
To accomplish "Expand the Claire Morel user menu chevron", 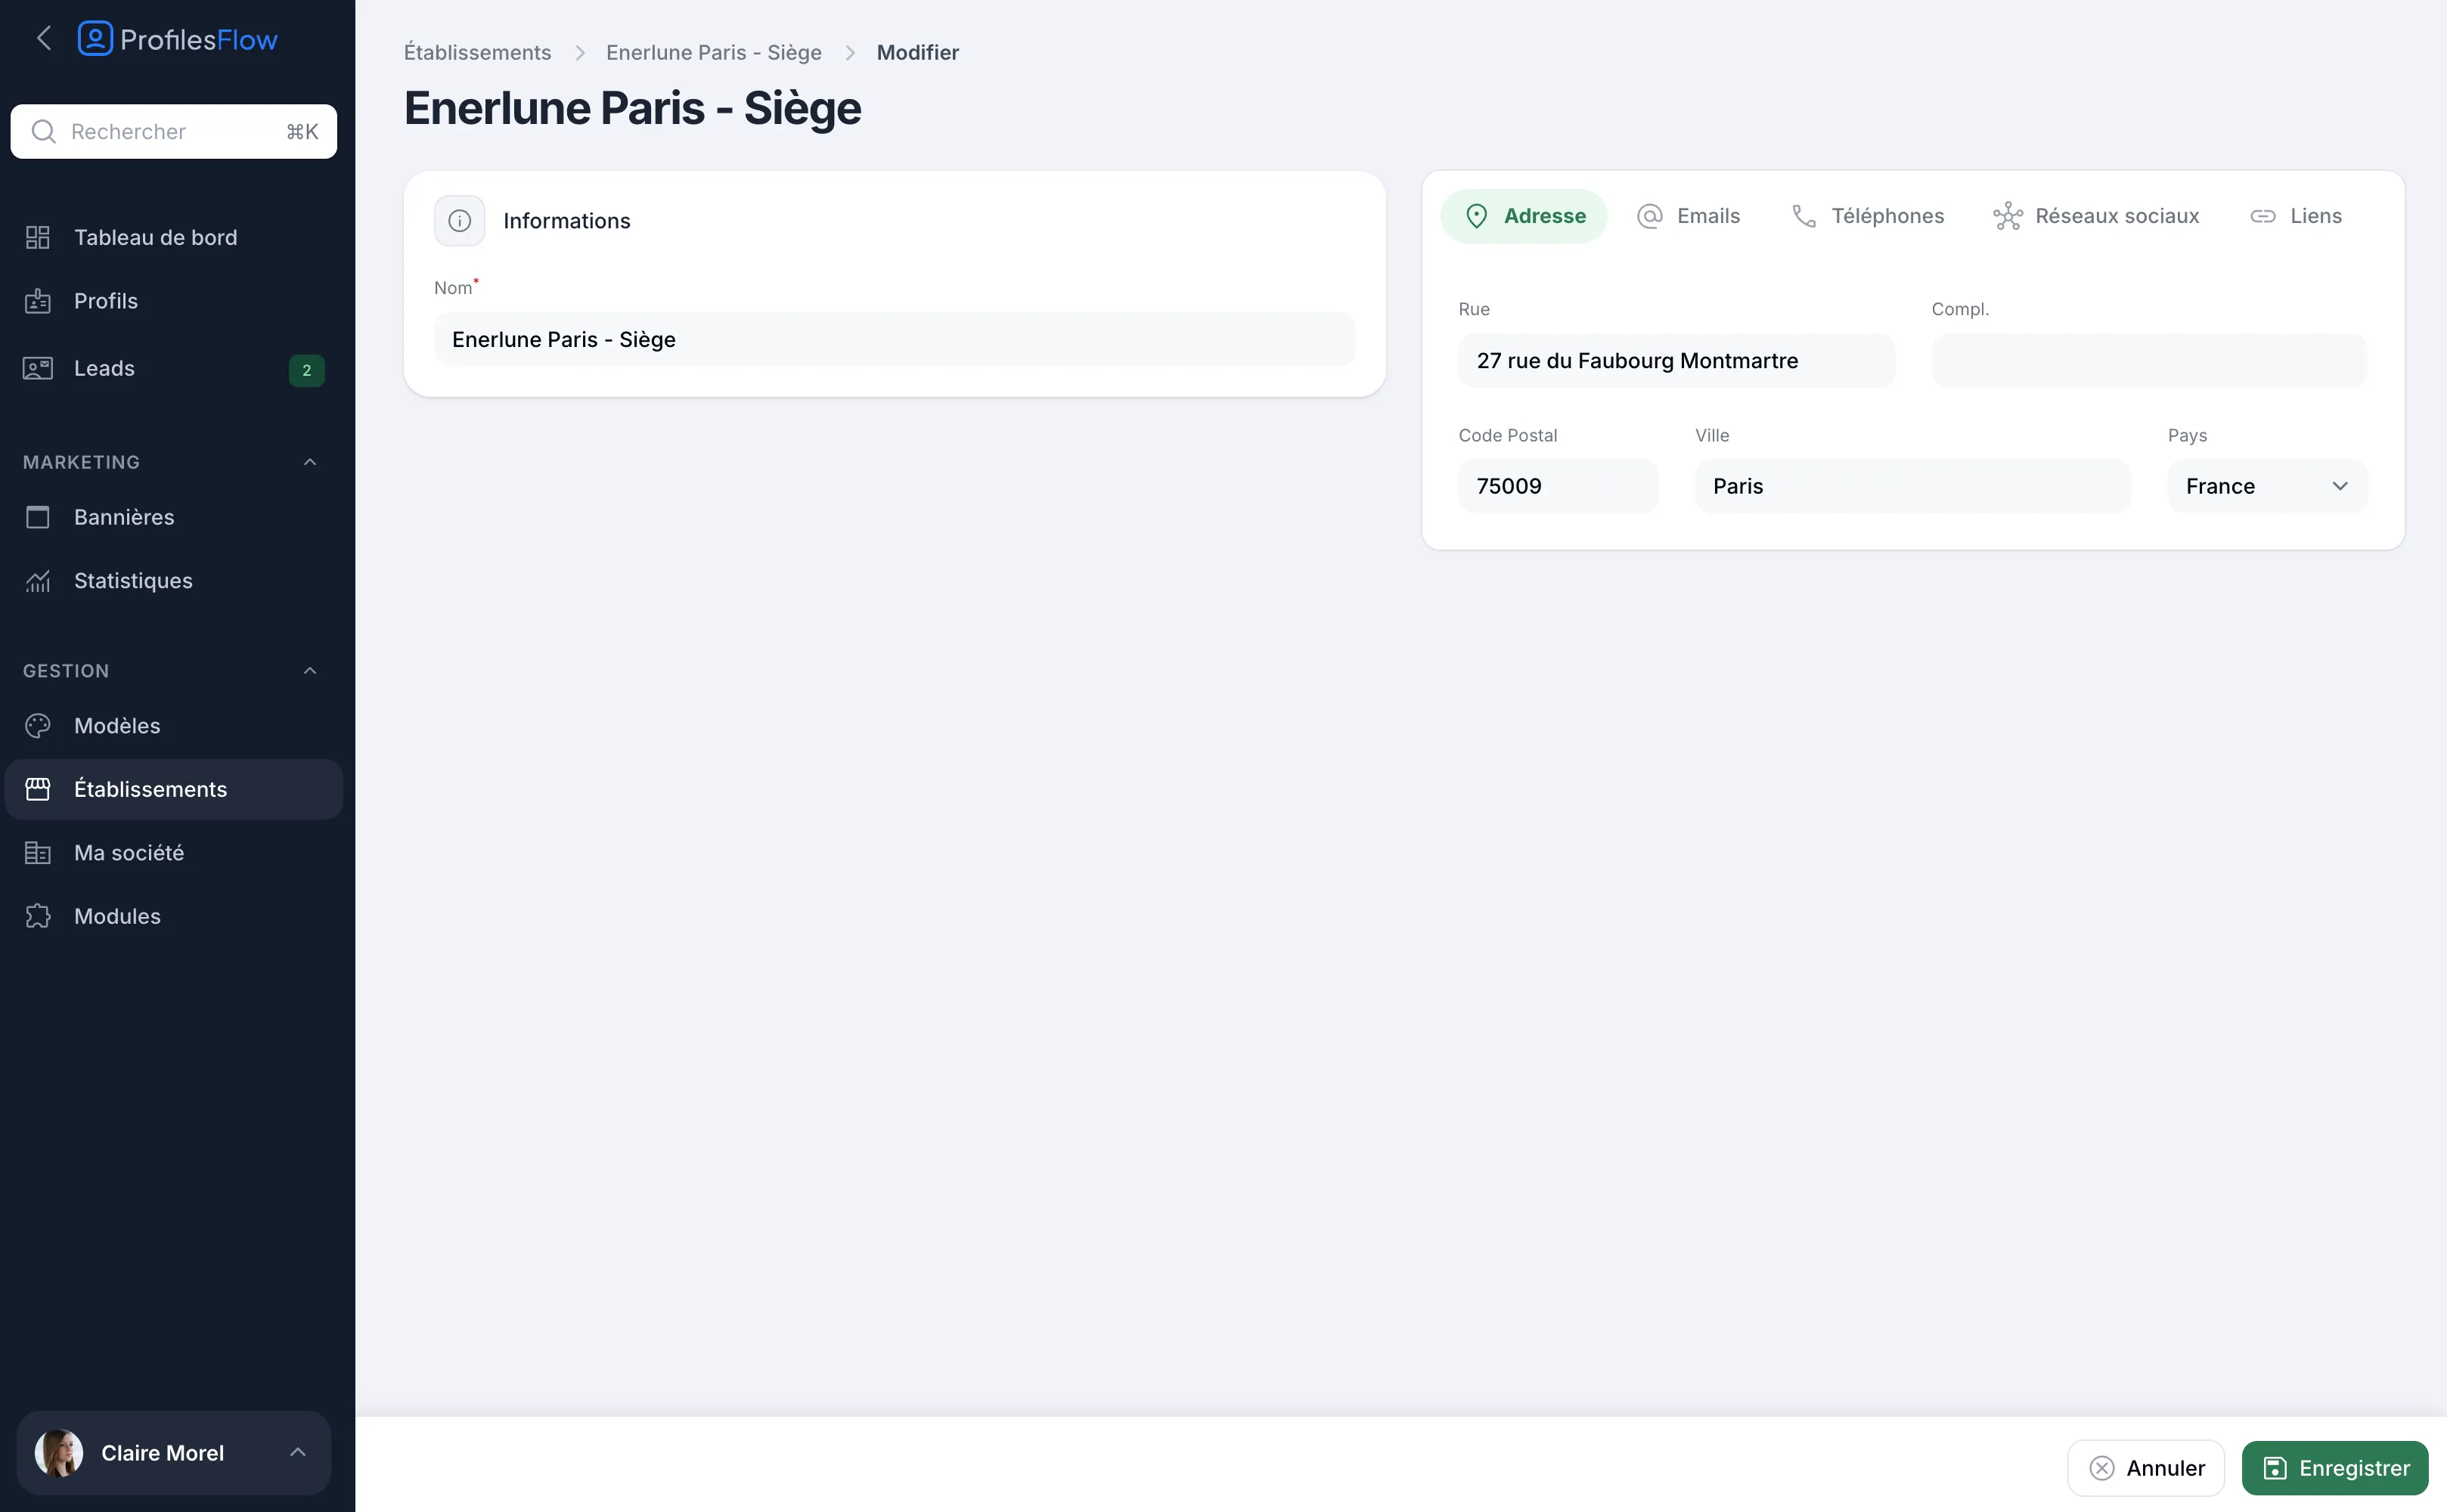I will [298, 1452].
